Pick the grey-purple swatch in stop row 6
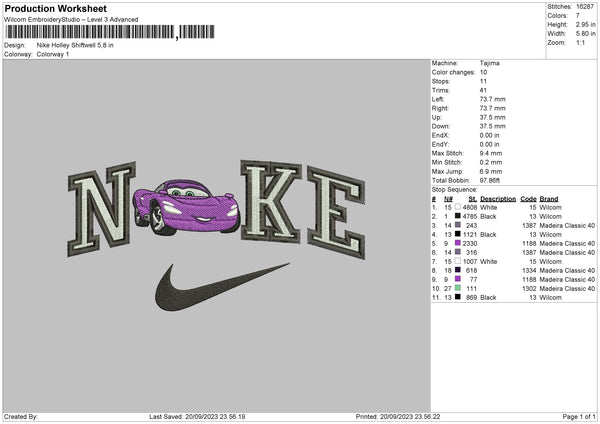The height and width of the screenshot is (424, 600). (458, 252)
